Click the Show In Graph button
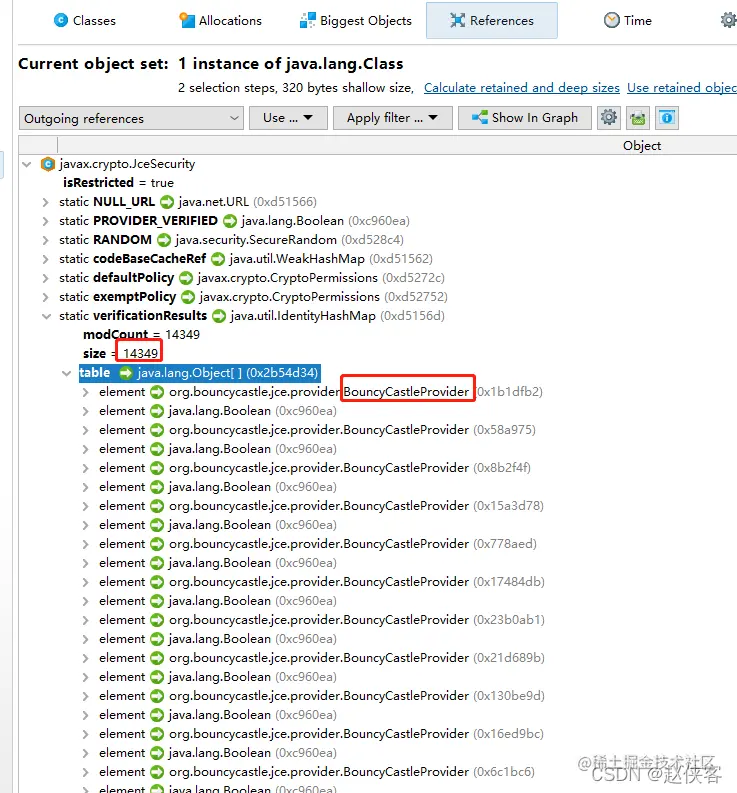The image size is (737, 793). (x=525, y=118)
